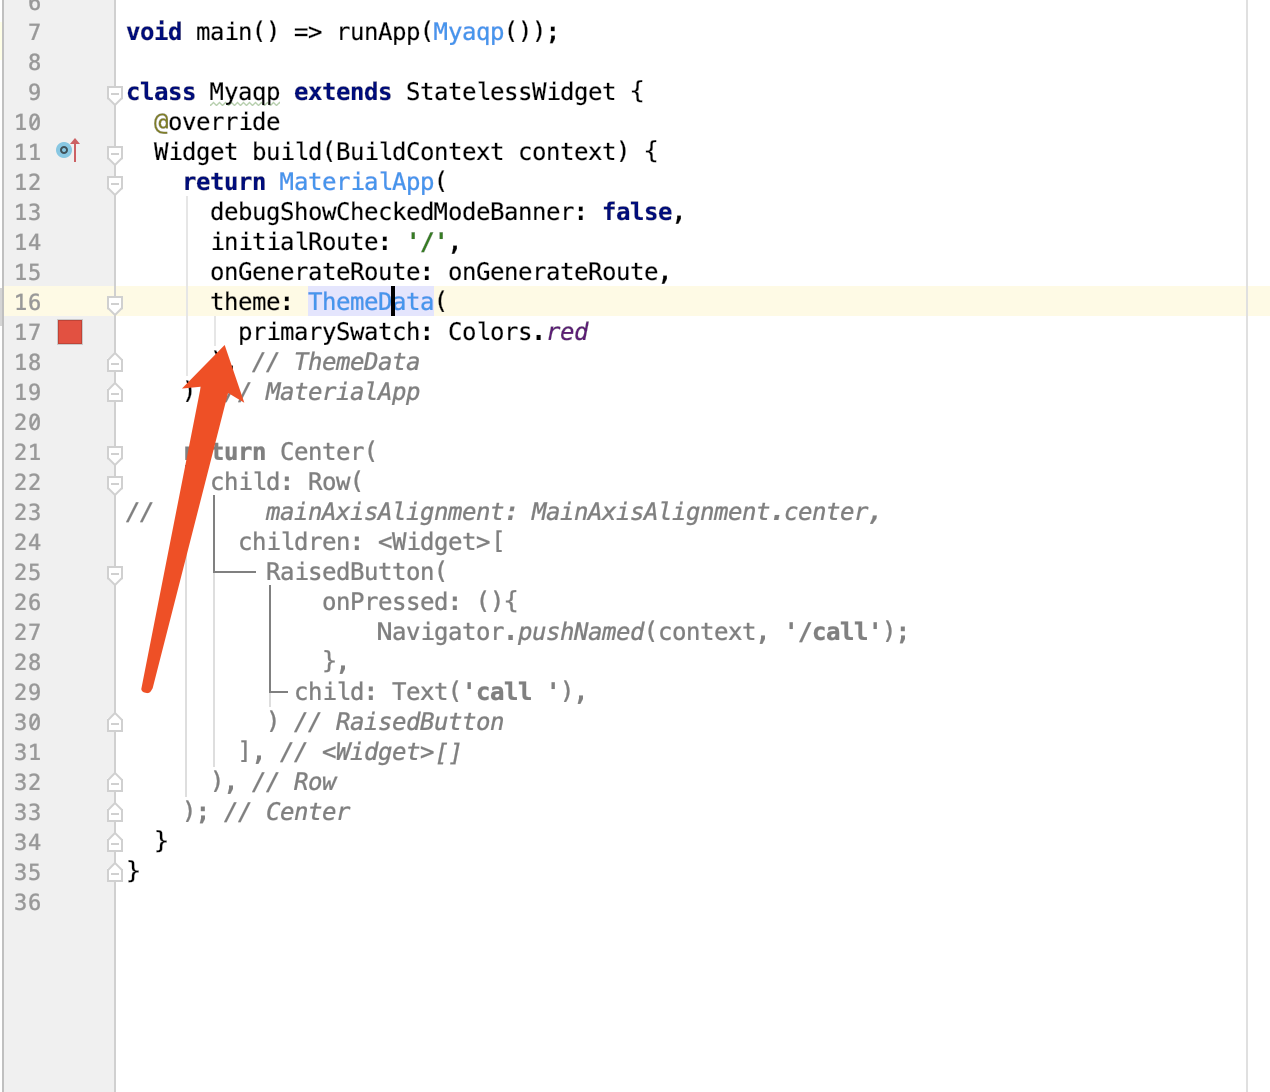Click Row( on line 22

click(x=335, y=482)
